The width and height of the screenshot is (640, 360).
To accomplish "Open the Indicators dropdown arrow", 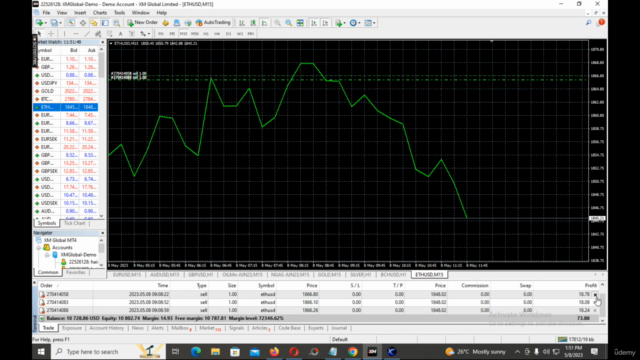I will pyautogui.click(x=344, y=23).
